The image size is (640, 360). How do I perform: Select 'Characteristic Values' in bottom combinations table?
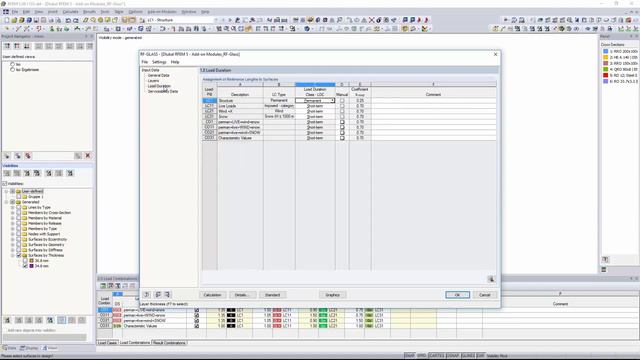click(140, 326)
